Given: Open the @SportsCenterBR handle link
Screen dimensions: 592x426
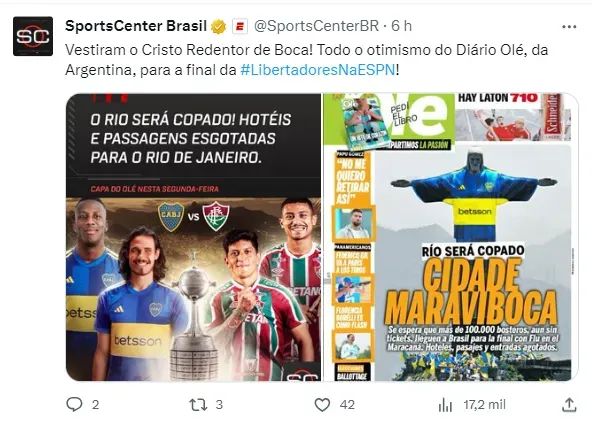Looking at the screenshot, I should tap(316, 26).
